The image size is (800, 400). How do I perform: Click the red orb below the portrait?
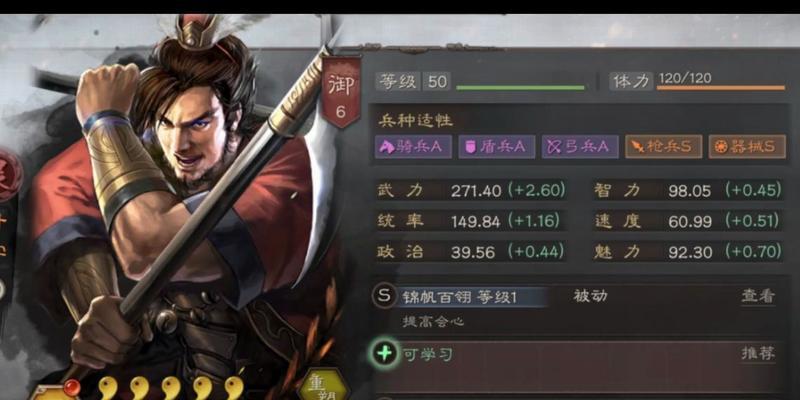(72, 388)
